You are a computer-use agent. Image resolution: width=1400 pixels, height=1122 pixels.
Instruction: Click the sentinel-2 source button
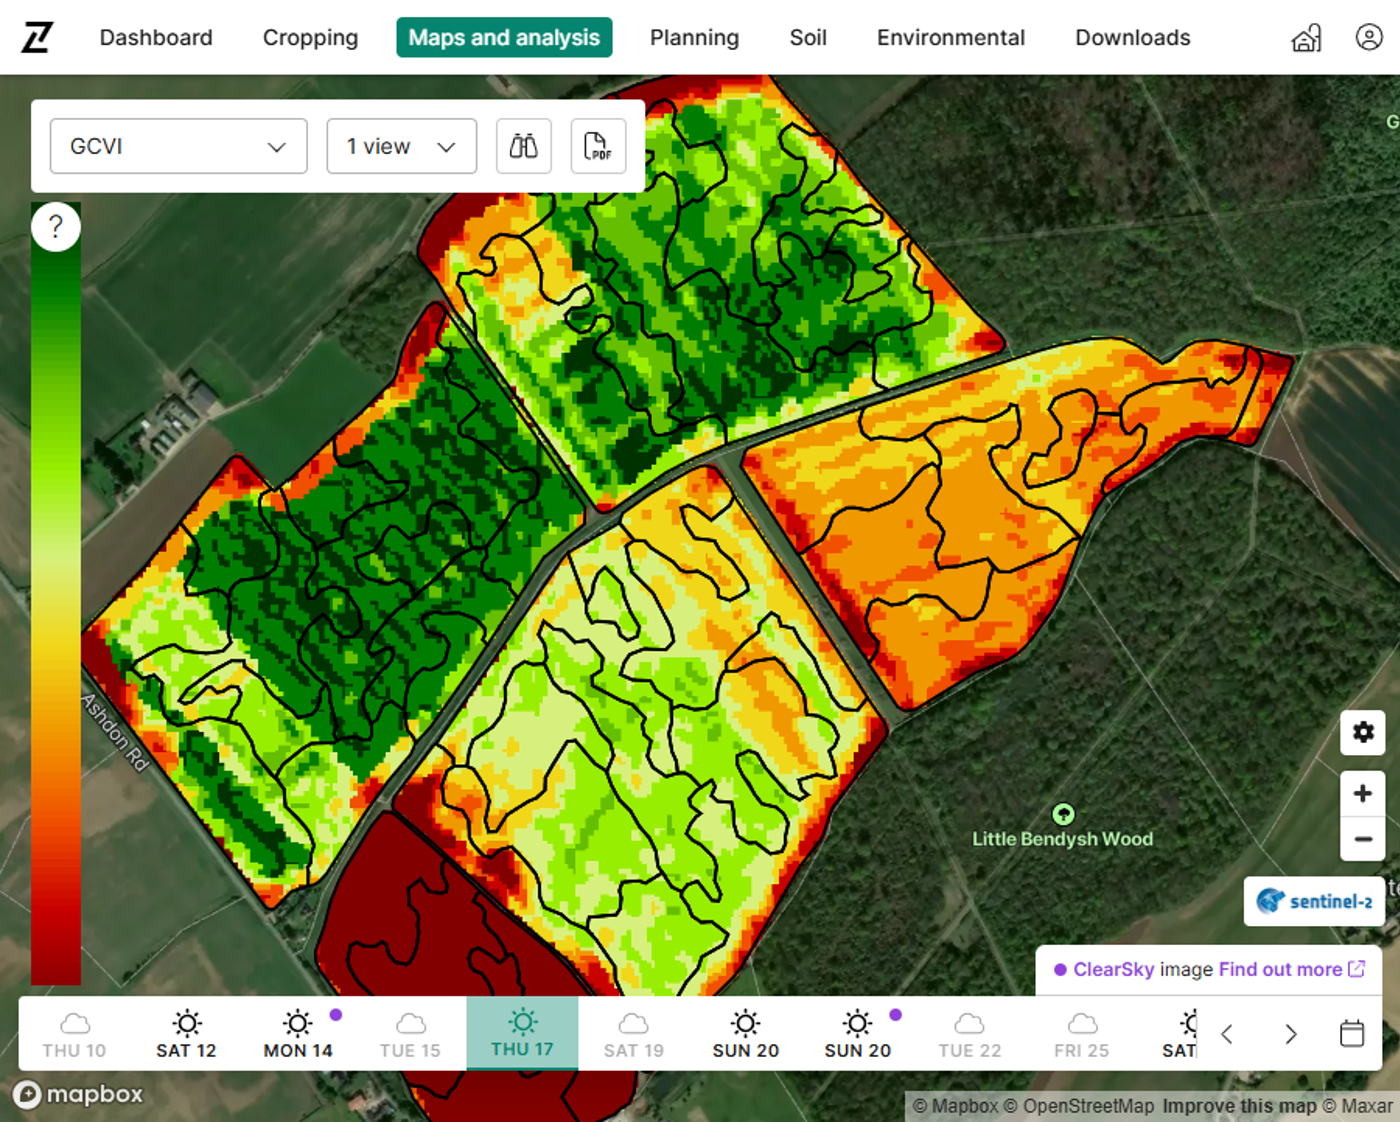(1314, 901)
